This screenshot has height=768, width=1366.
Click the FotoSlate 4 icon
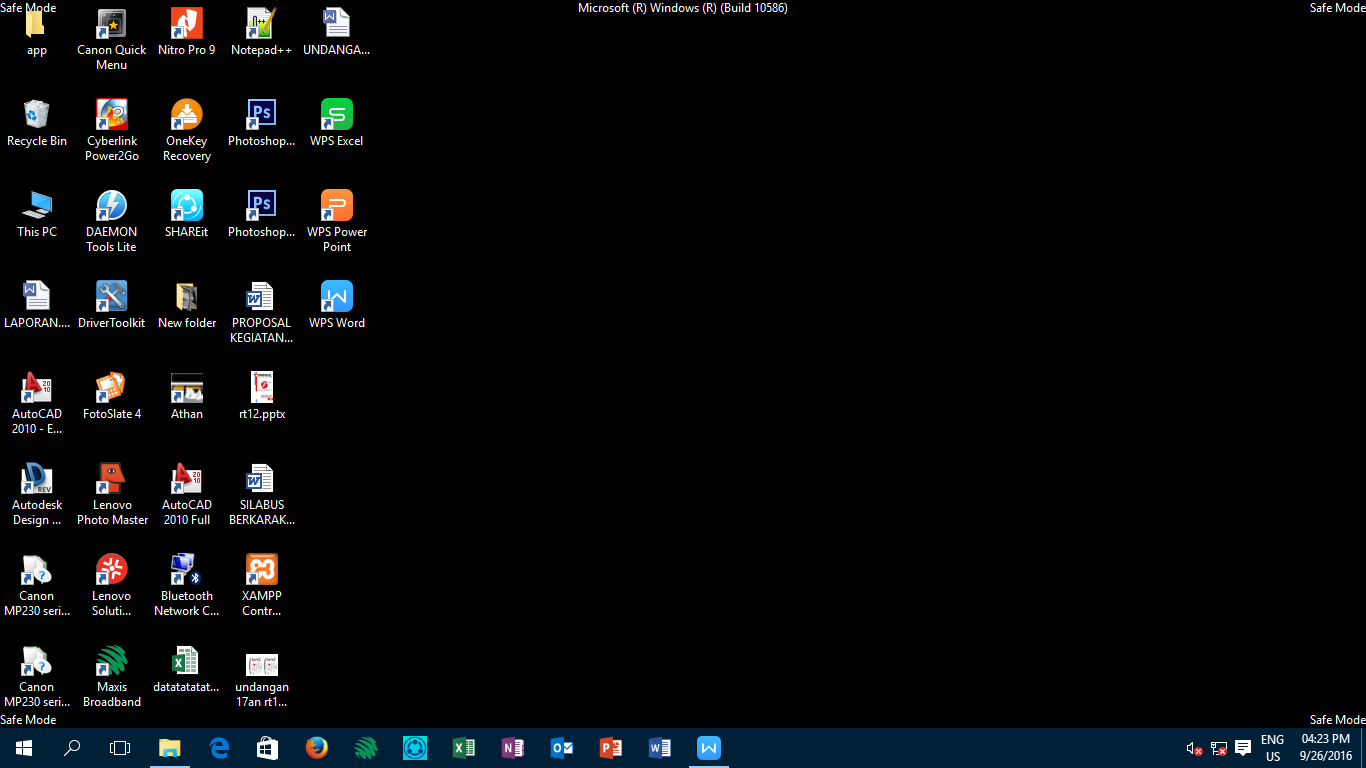point(112,397)
